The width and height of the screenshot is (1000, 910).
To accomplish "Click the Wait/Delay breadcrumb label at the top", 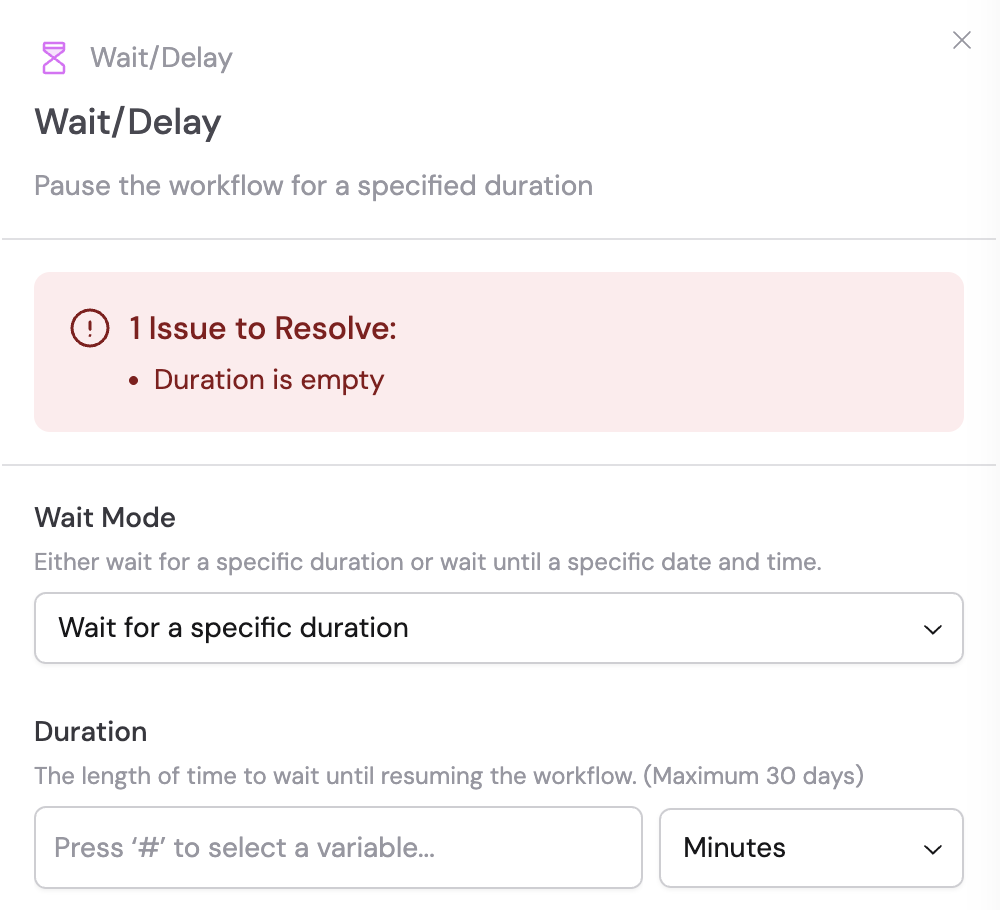I will (160, 58).
